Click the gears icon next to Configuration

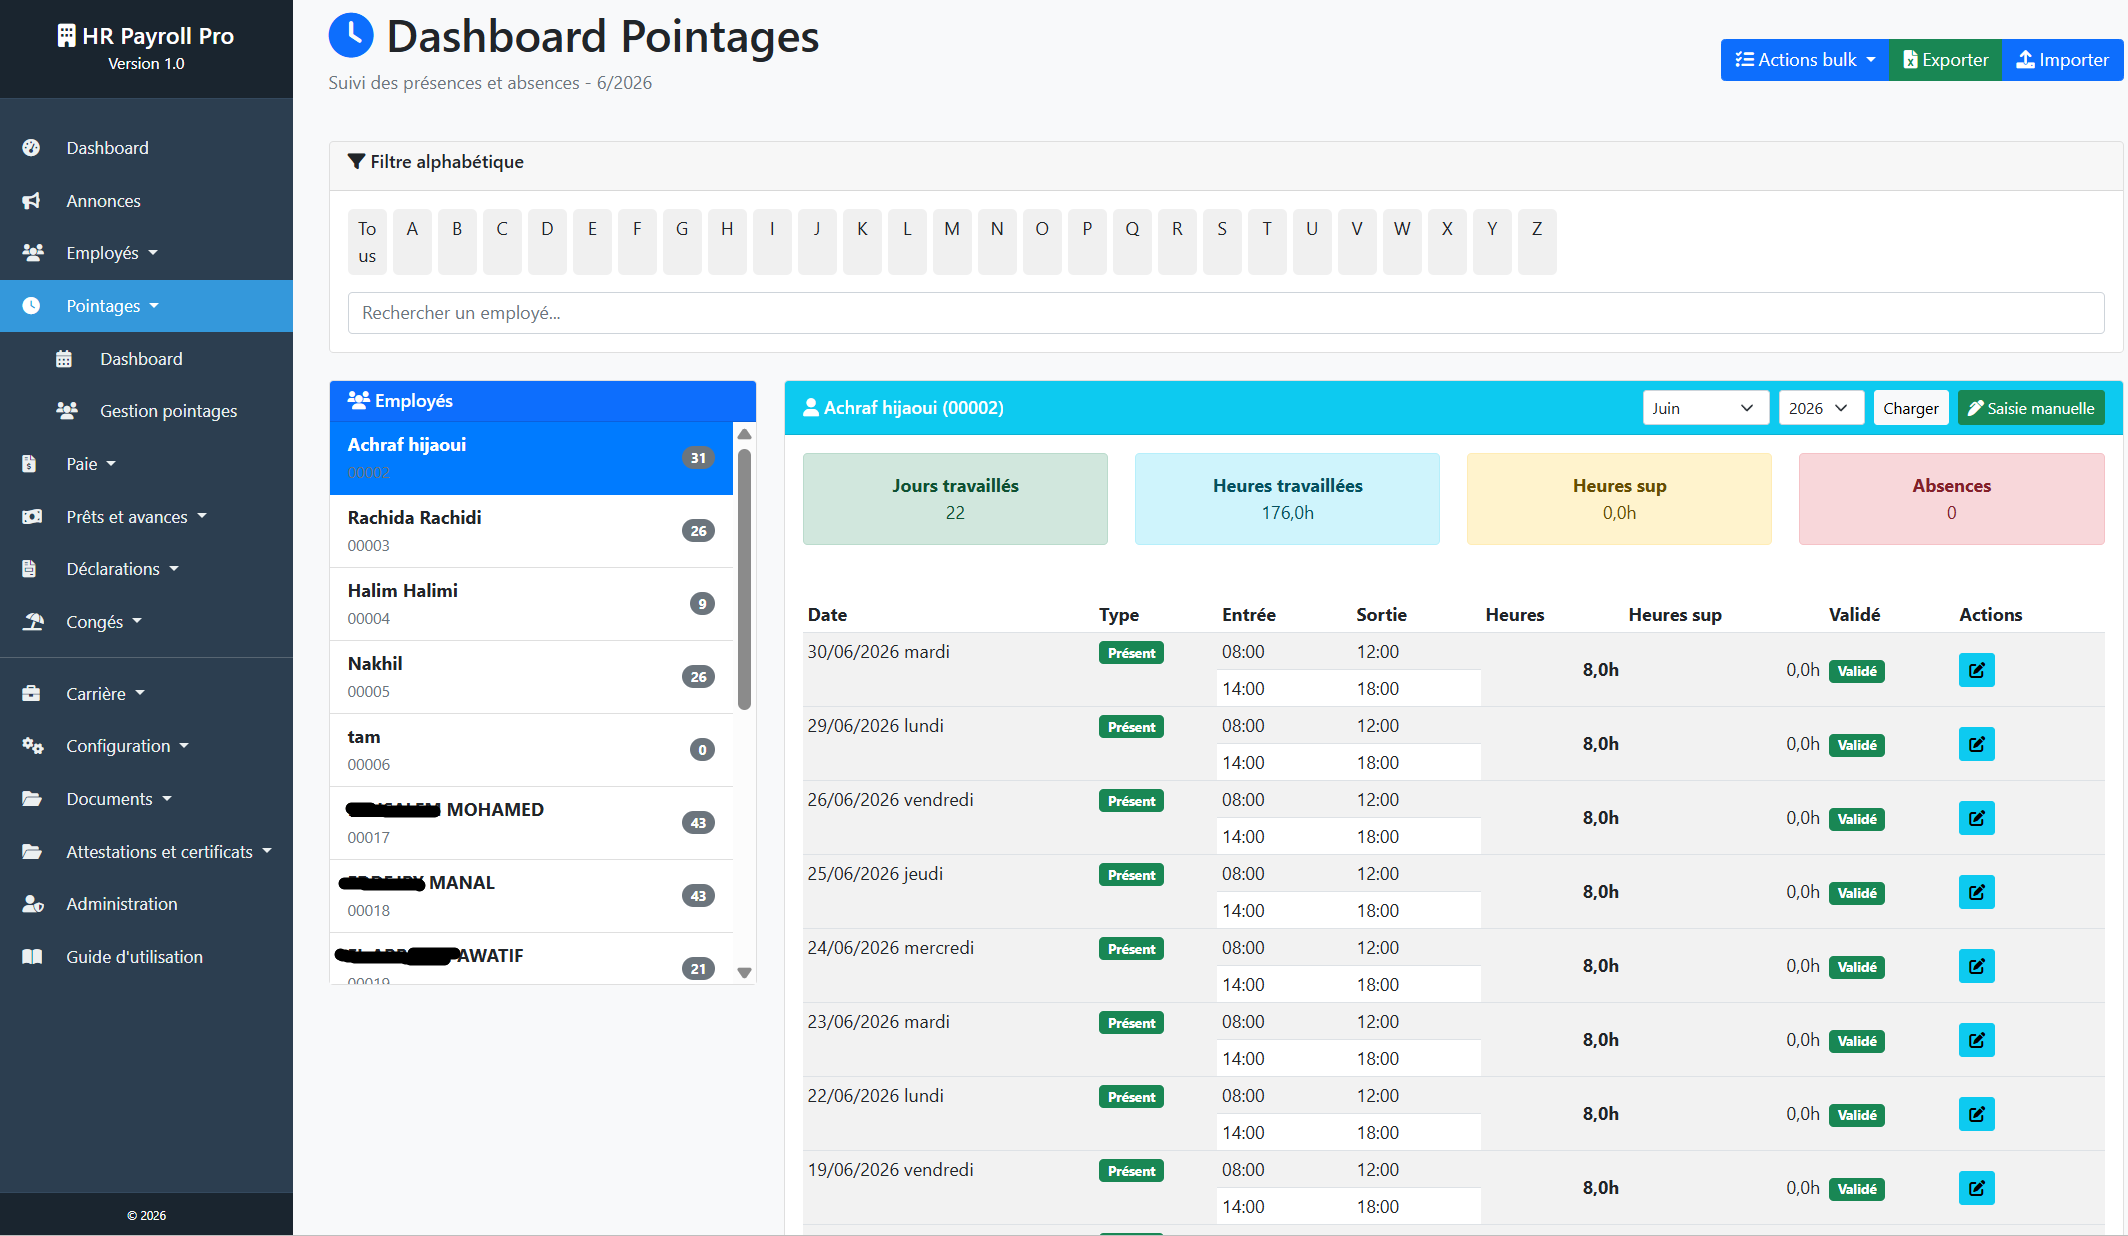point(32,746)
